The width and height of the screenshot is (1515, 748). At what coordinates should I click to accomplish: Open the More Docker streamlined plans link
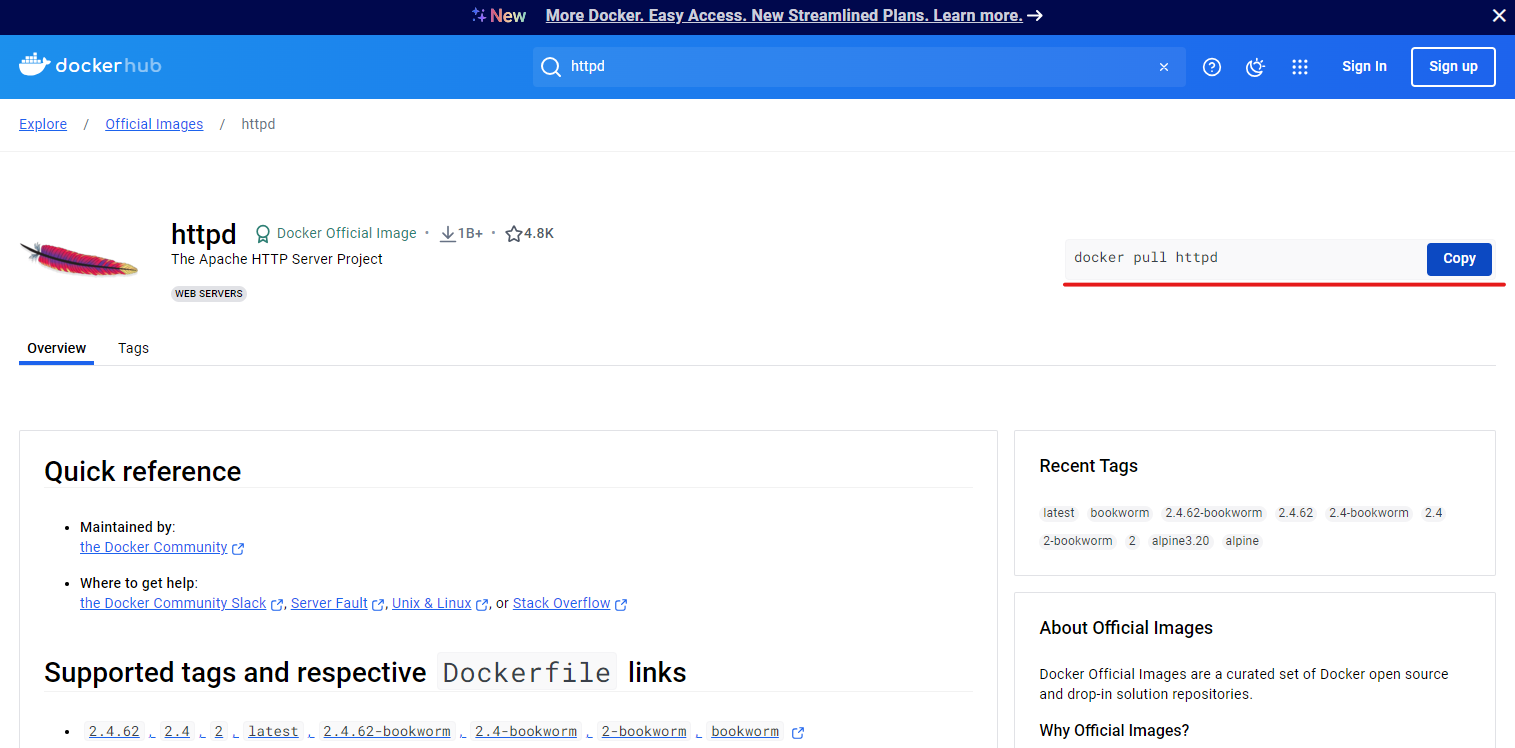784,16
